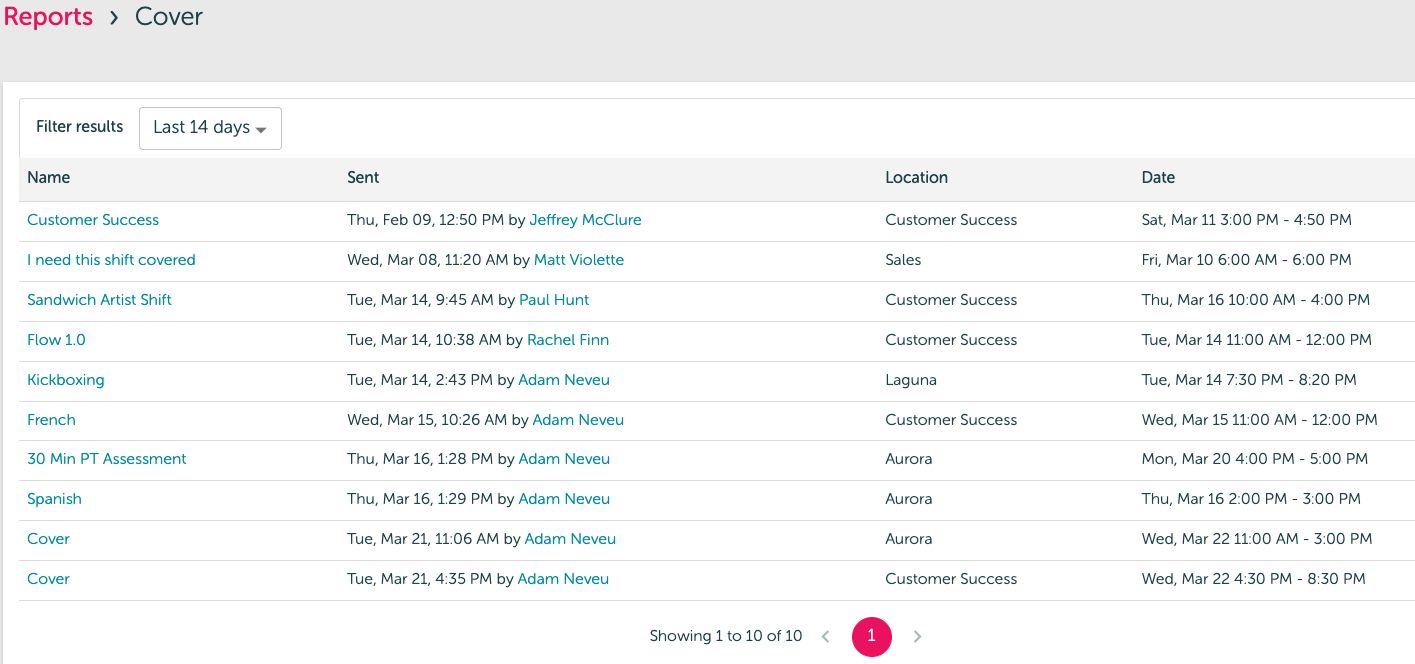1415x664 pixels.
Task: Go to previous page arrow
Action: point(825,636)
